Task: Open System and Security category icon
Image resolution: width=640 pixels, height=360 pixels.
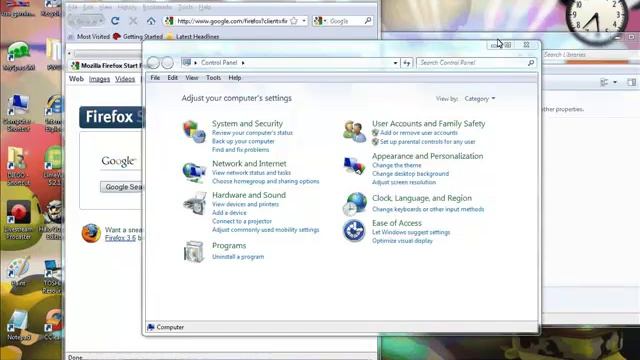Action: [194, 132]
